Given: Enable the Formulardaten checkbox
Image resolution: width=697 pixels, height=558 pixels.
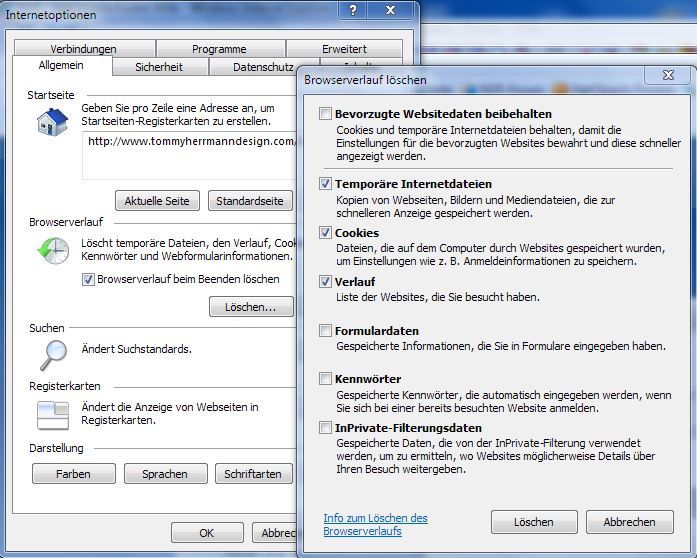Looking at the screenshot, I should pyautogui.click(x=325, y=330).
